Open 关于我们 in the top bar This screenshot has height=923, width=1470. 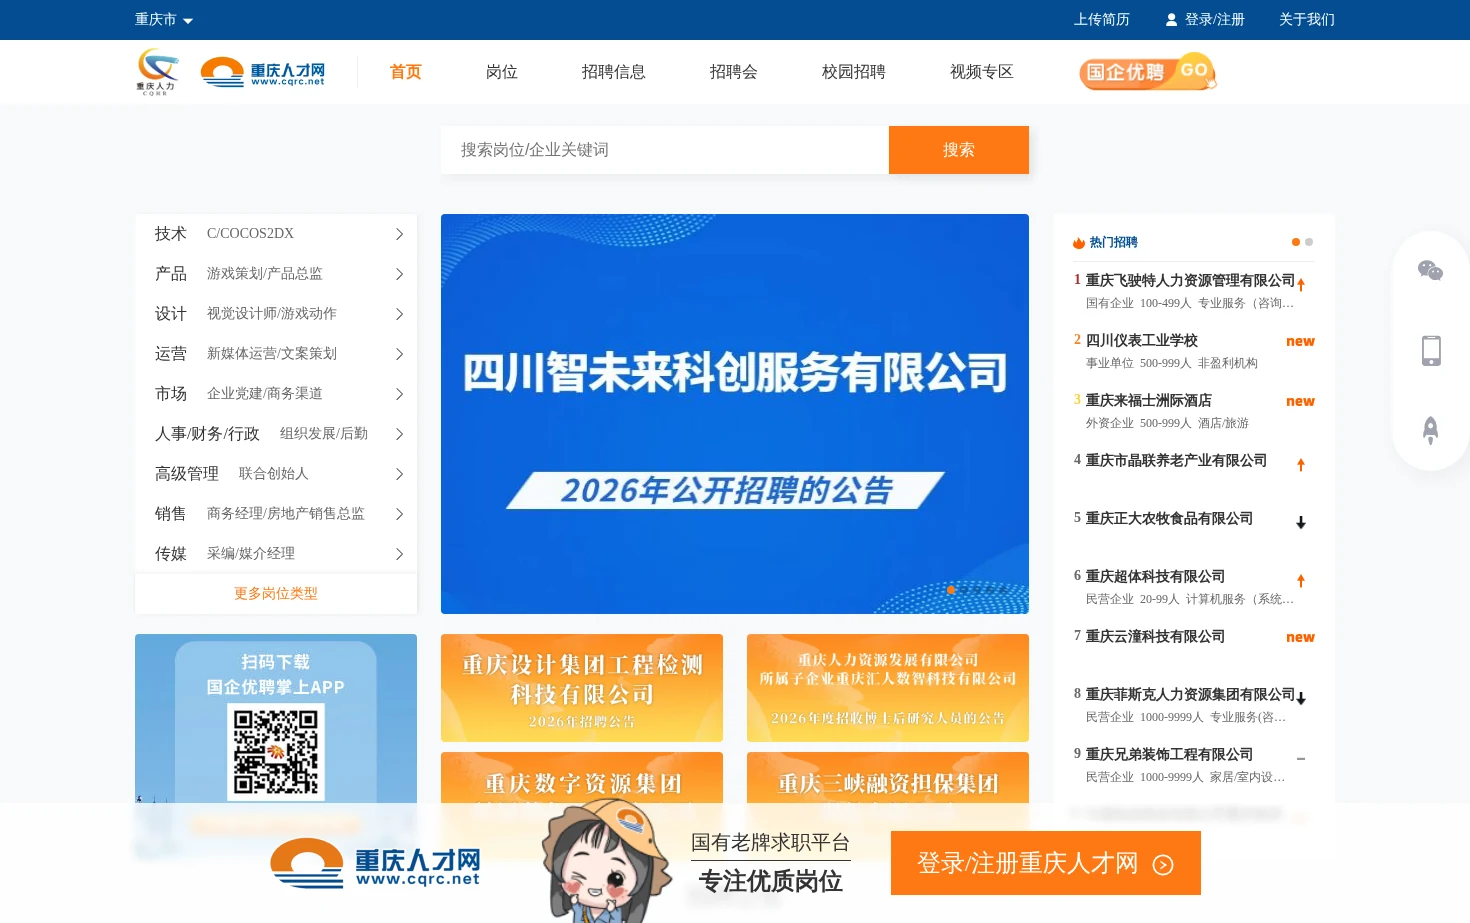tap(1306, 20)
